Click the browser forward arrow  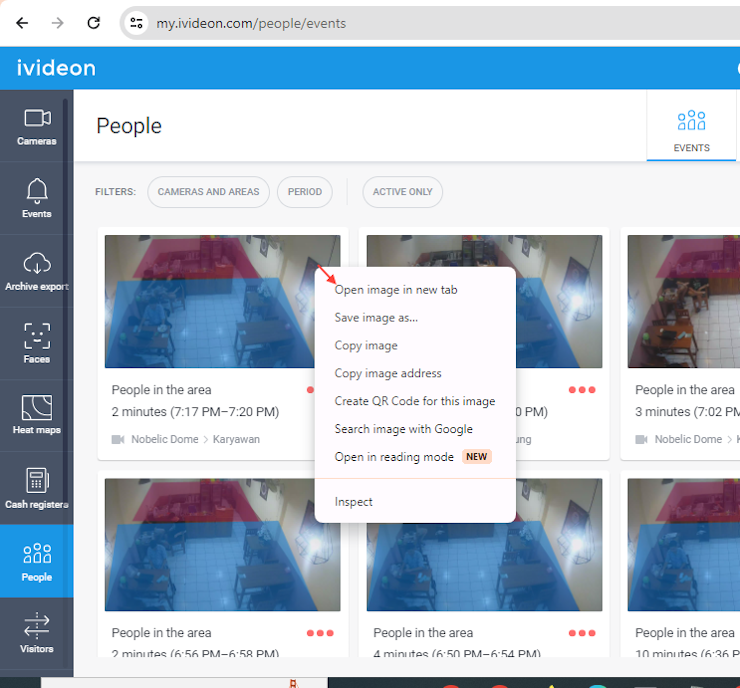tap(58, 23)
